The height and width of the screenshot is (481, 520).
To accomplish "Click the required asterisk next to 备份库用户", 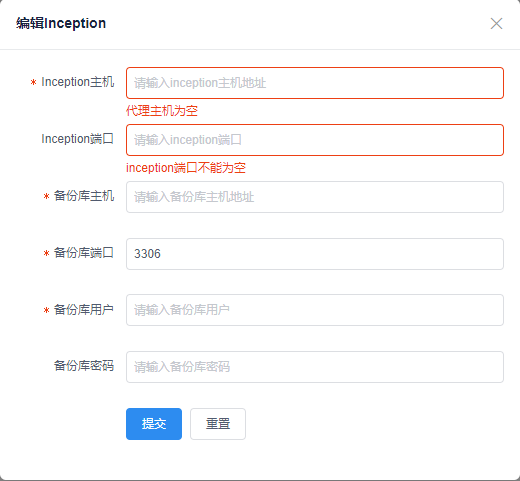I will click(x=46, y=310).
